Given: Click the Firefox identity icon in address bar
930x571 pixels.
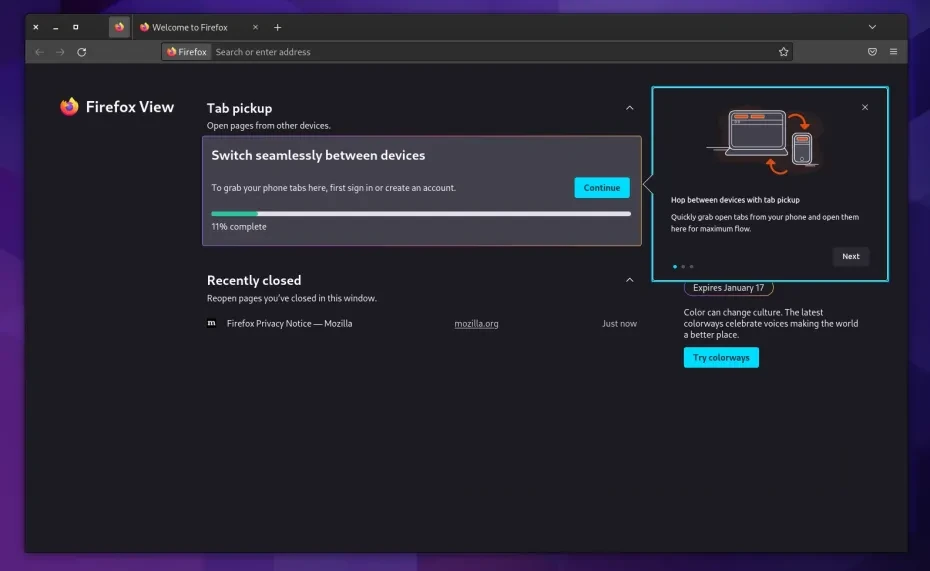Looking at the screenshot, I should pyautogui.click(x=187, y=52).
